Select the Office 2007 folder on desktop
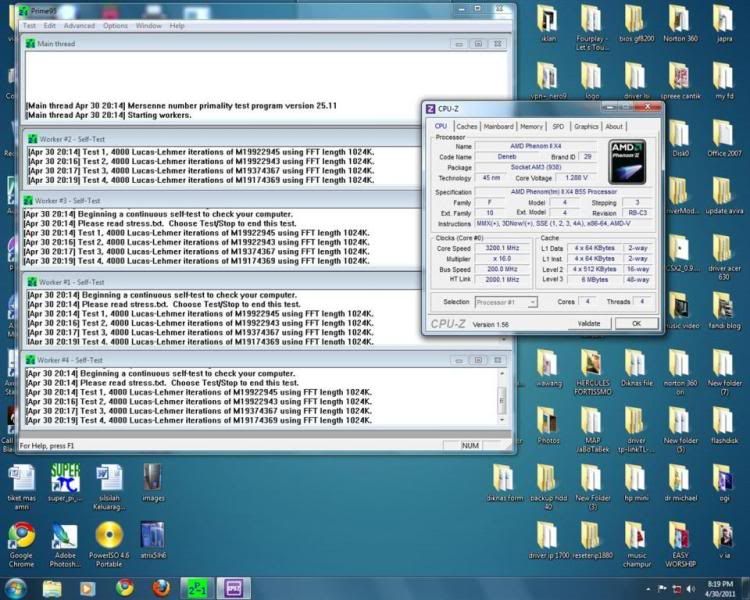This screenshot has height=600, width=750. pyautogui.click(x=724, y=139)
